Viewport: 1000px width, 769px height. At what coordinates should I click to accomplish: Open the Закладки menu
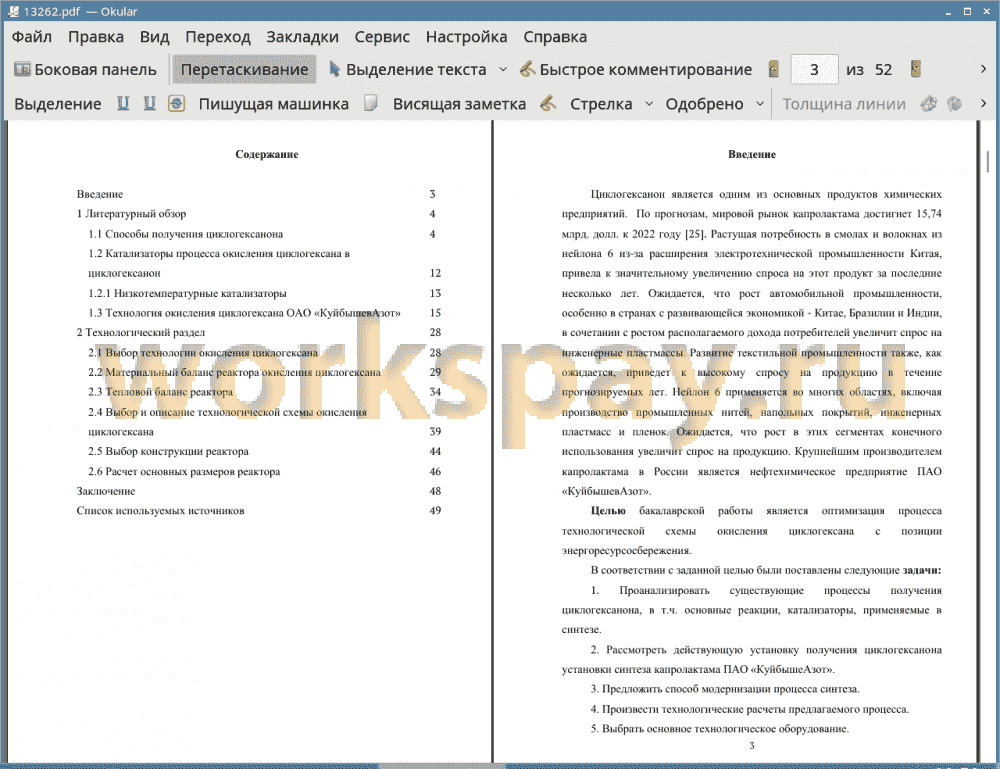(x=302, y=37)
